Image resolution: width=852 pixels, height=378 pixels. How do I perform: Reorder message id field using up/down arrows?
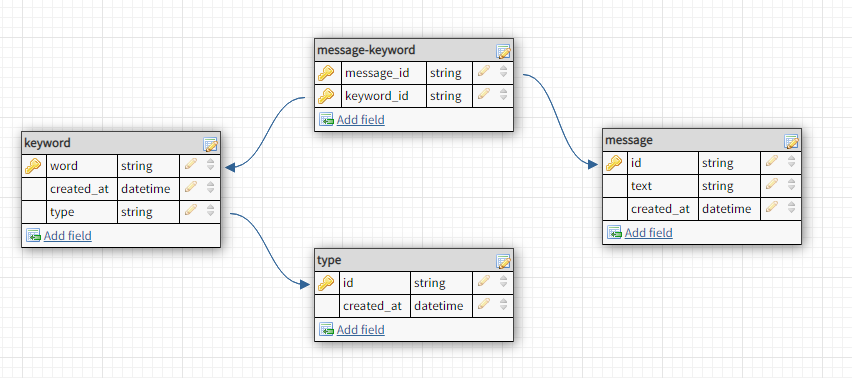792,162
